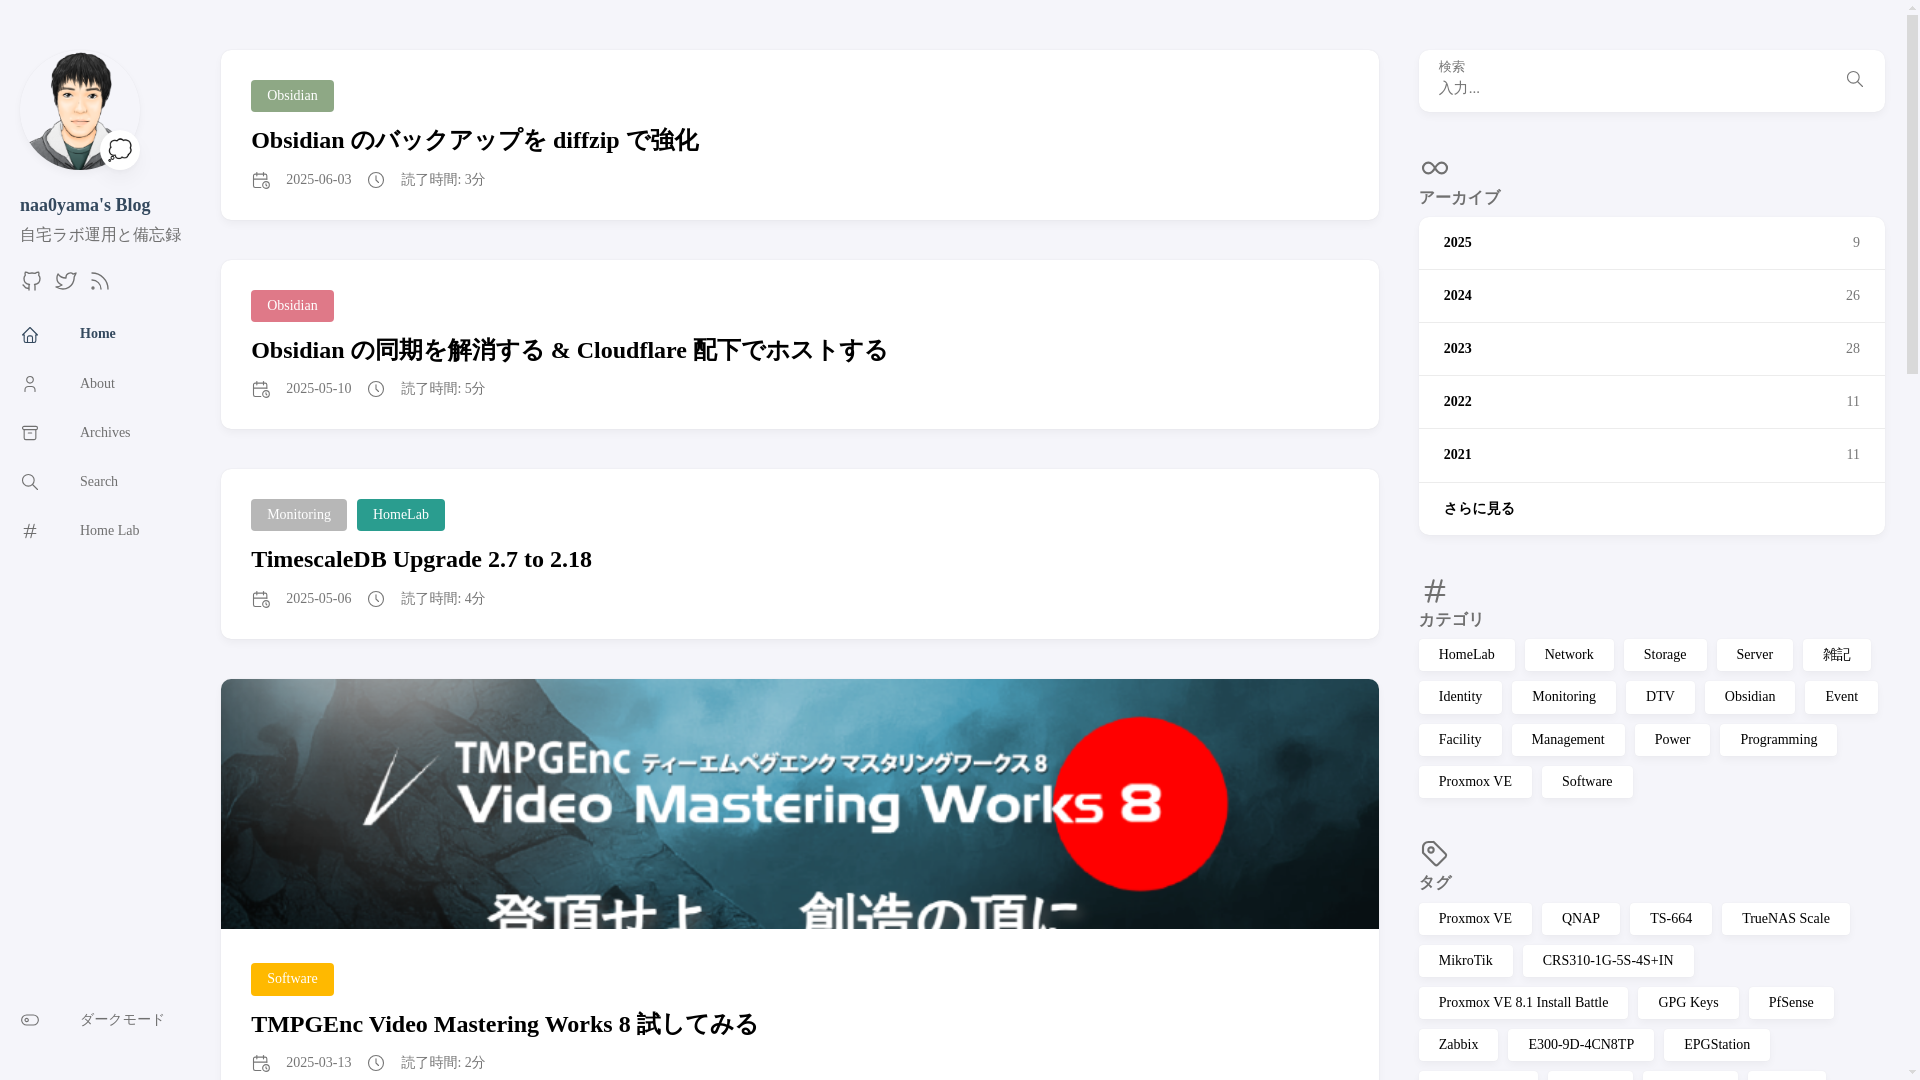This screenshot has width=1920, height=1080.
Task: Select DTV category
Action: pos(1660,697)
